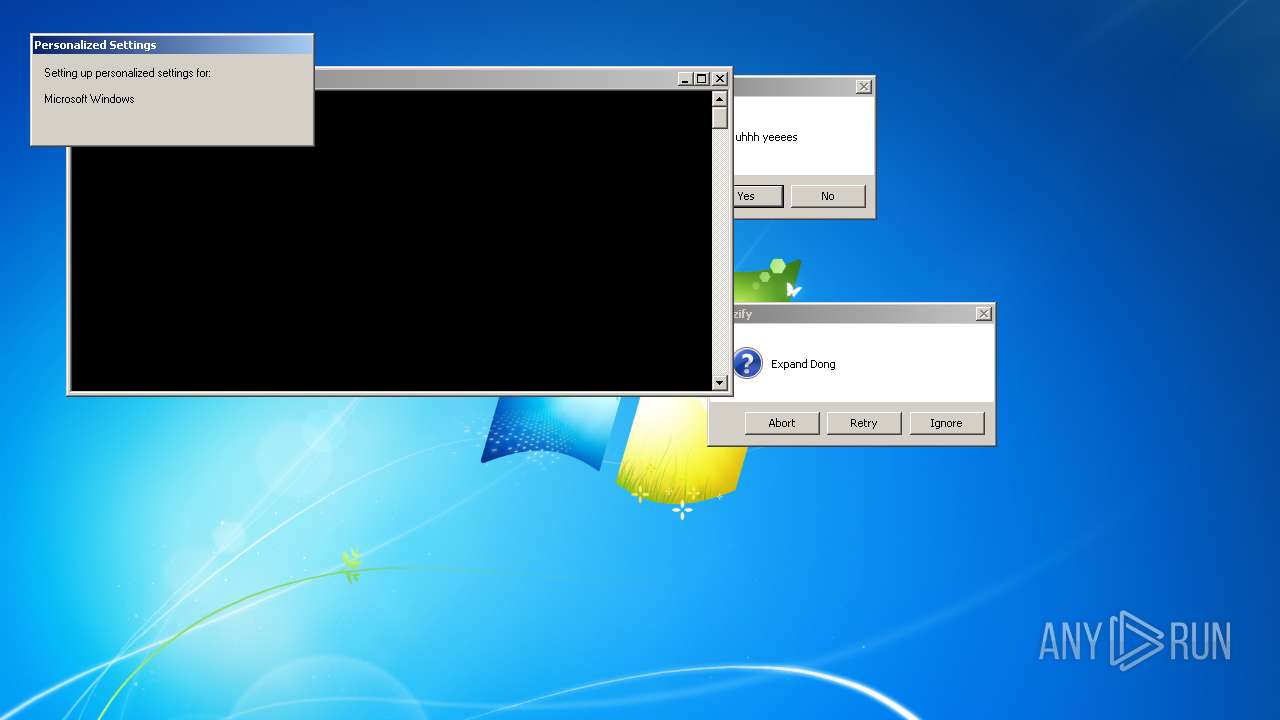
Task: Click Ignore in the Expand Dong dialog
Action: (946, 423)
